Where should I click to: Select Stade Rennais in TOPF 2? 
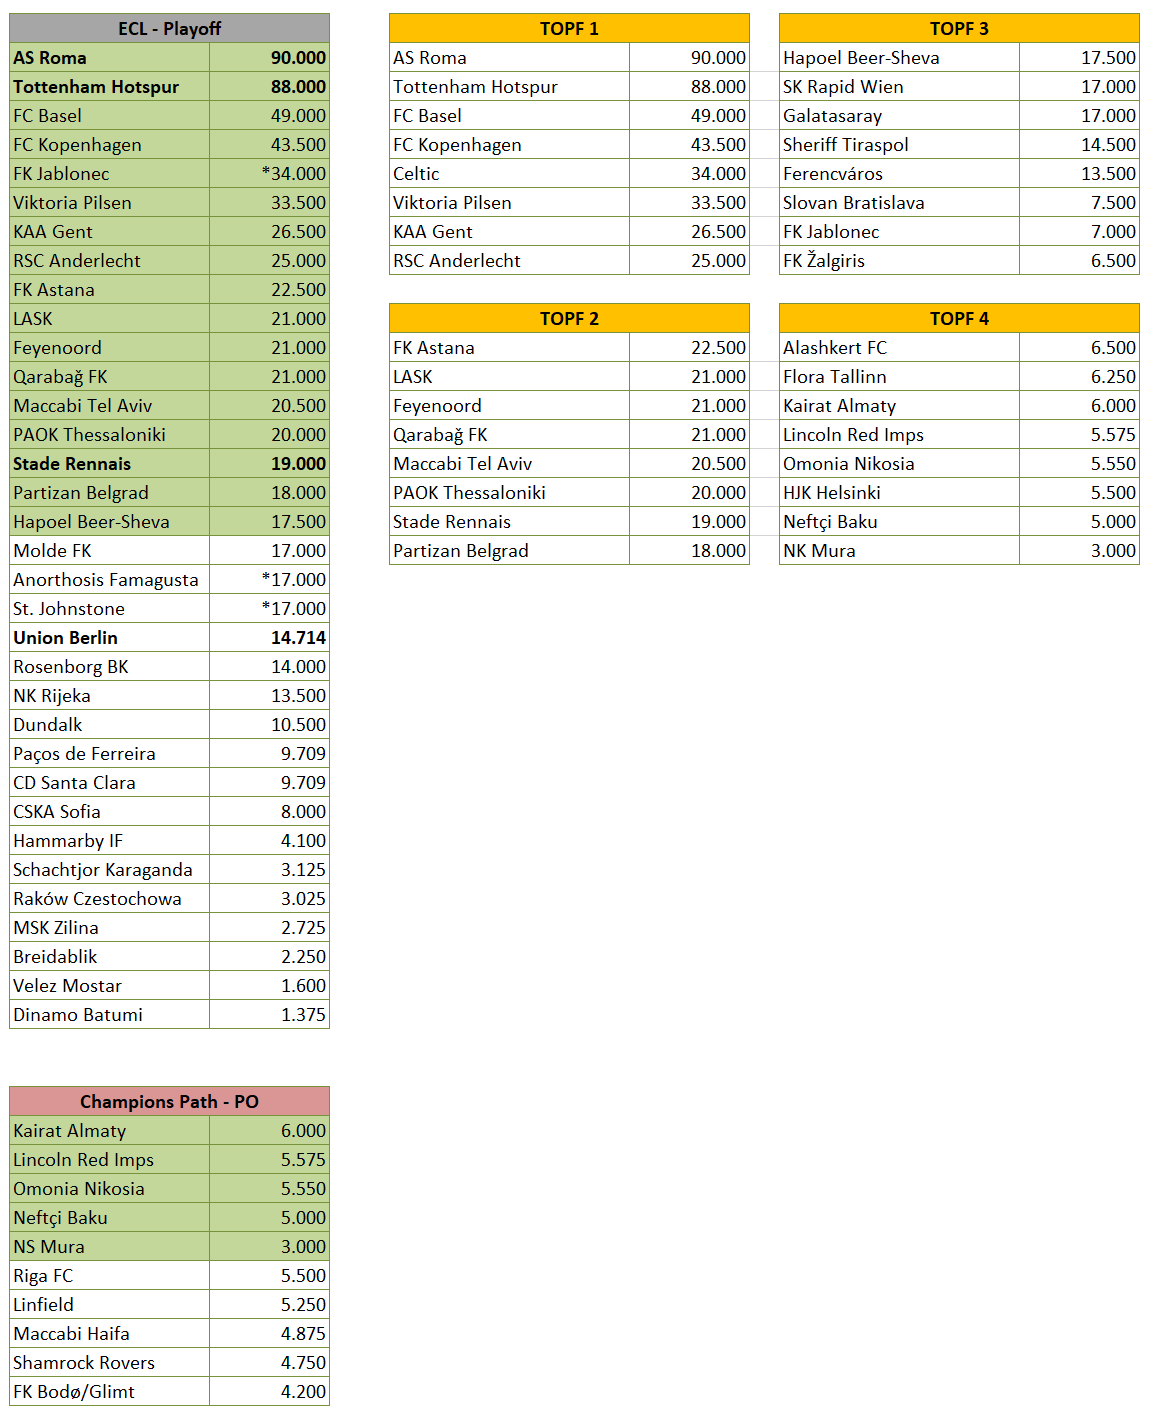pyautogui.click(x=510, y=521)
